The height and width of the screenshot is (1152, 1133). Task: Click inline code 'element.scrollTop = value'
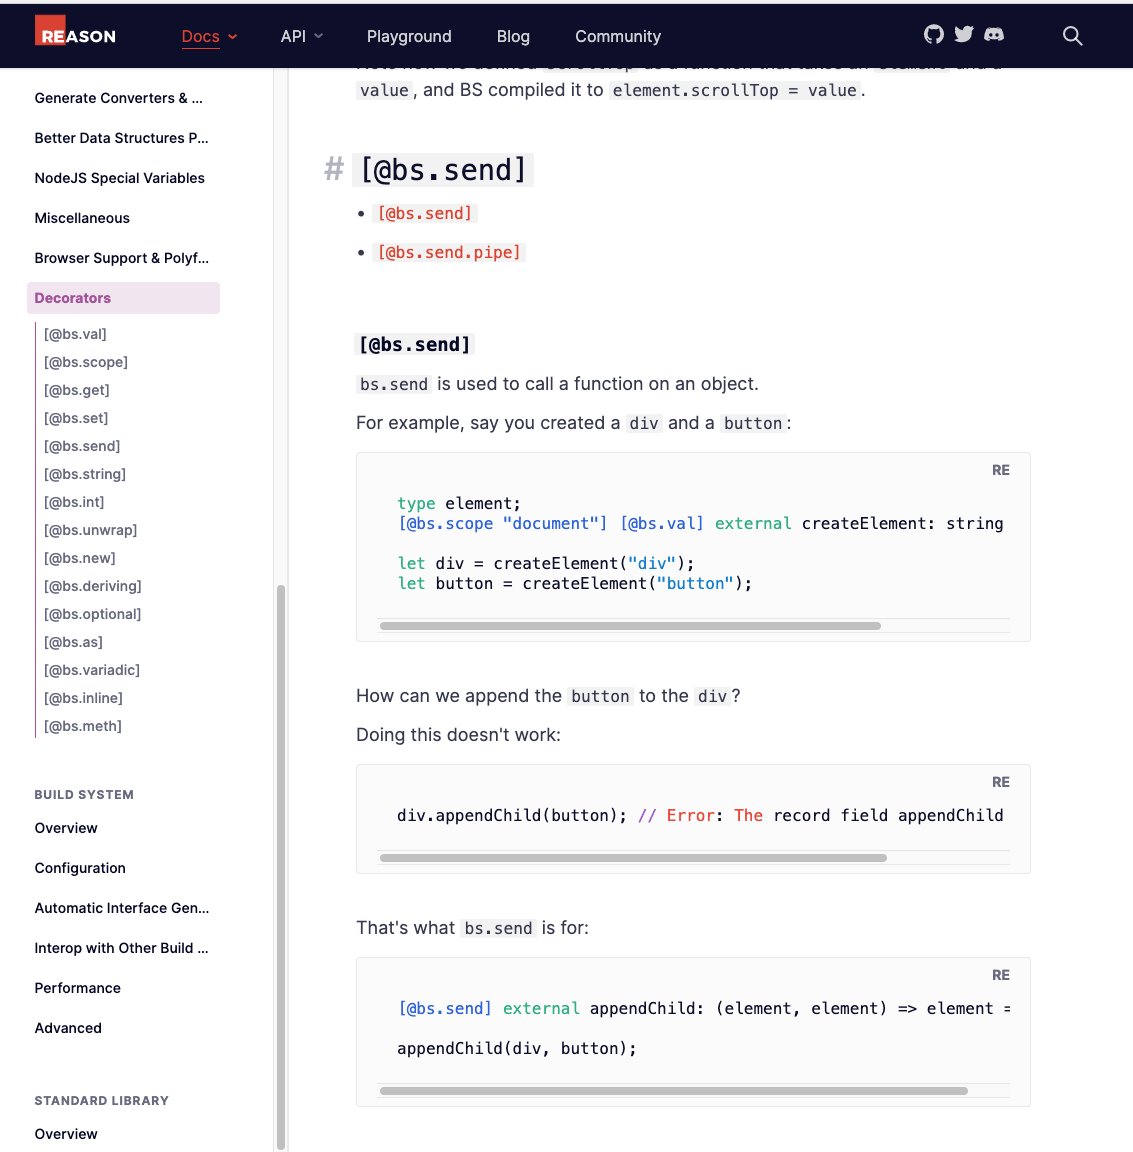(734, 90)
